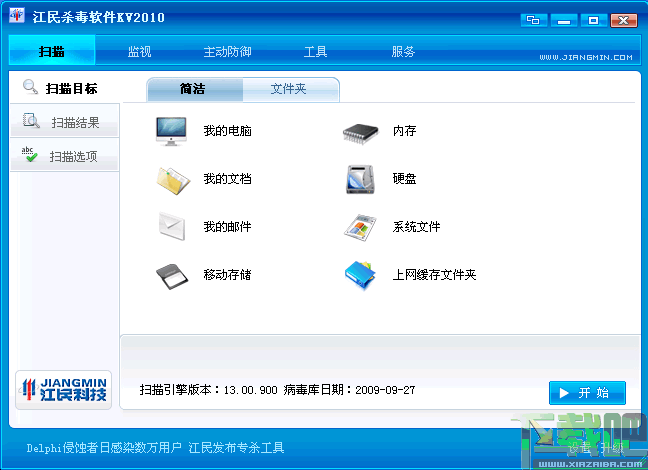Pick the 移动存储 removable storage icon
The width and height of the screenshot is (648, 470).
172,276
